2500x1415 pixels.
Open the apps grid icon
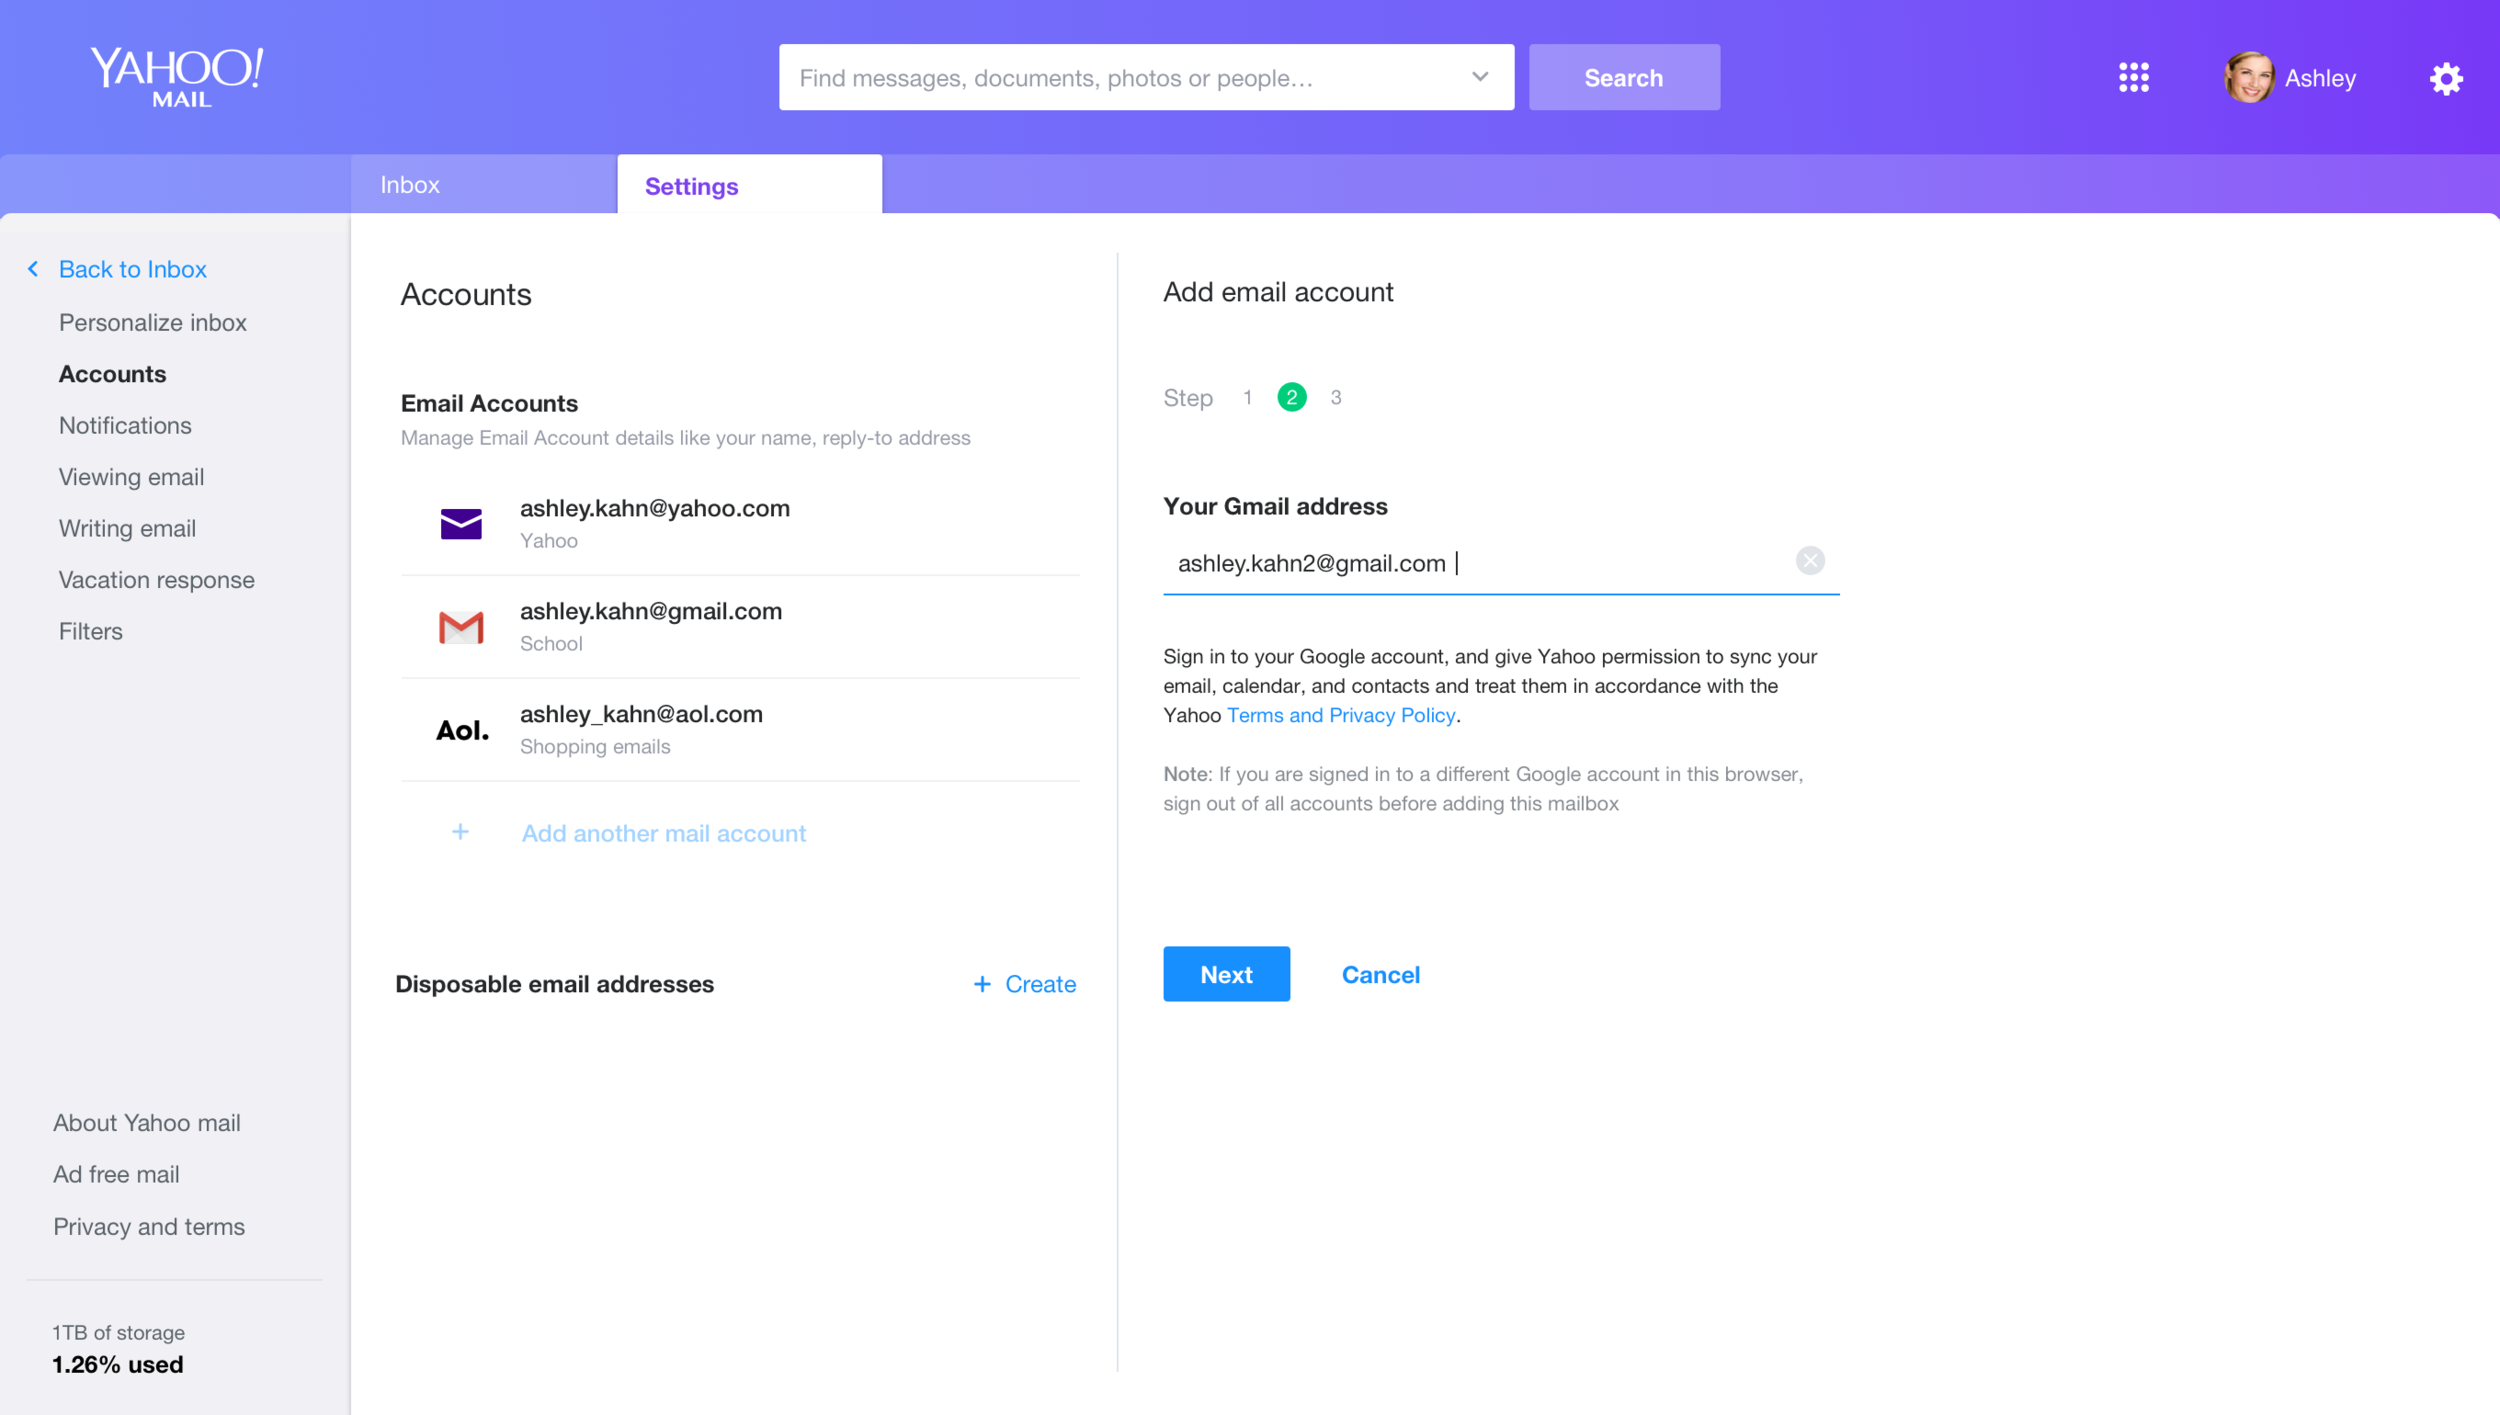coord(2133,77)
